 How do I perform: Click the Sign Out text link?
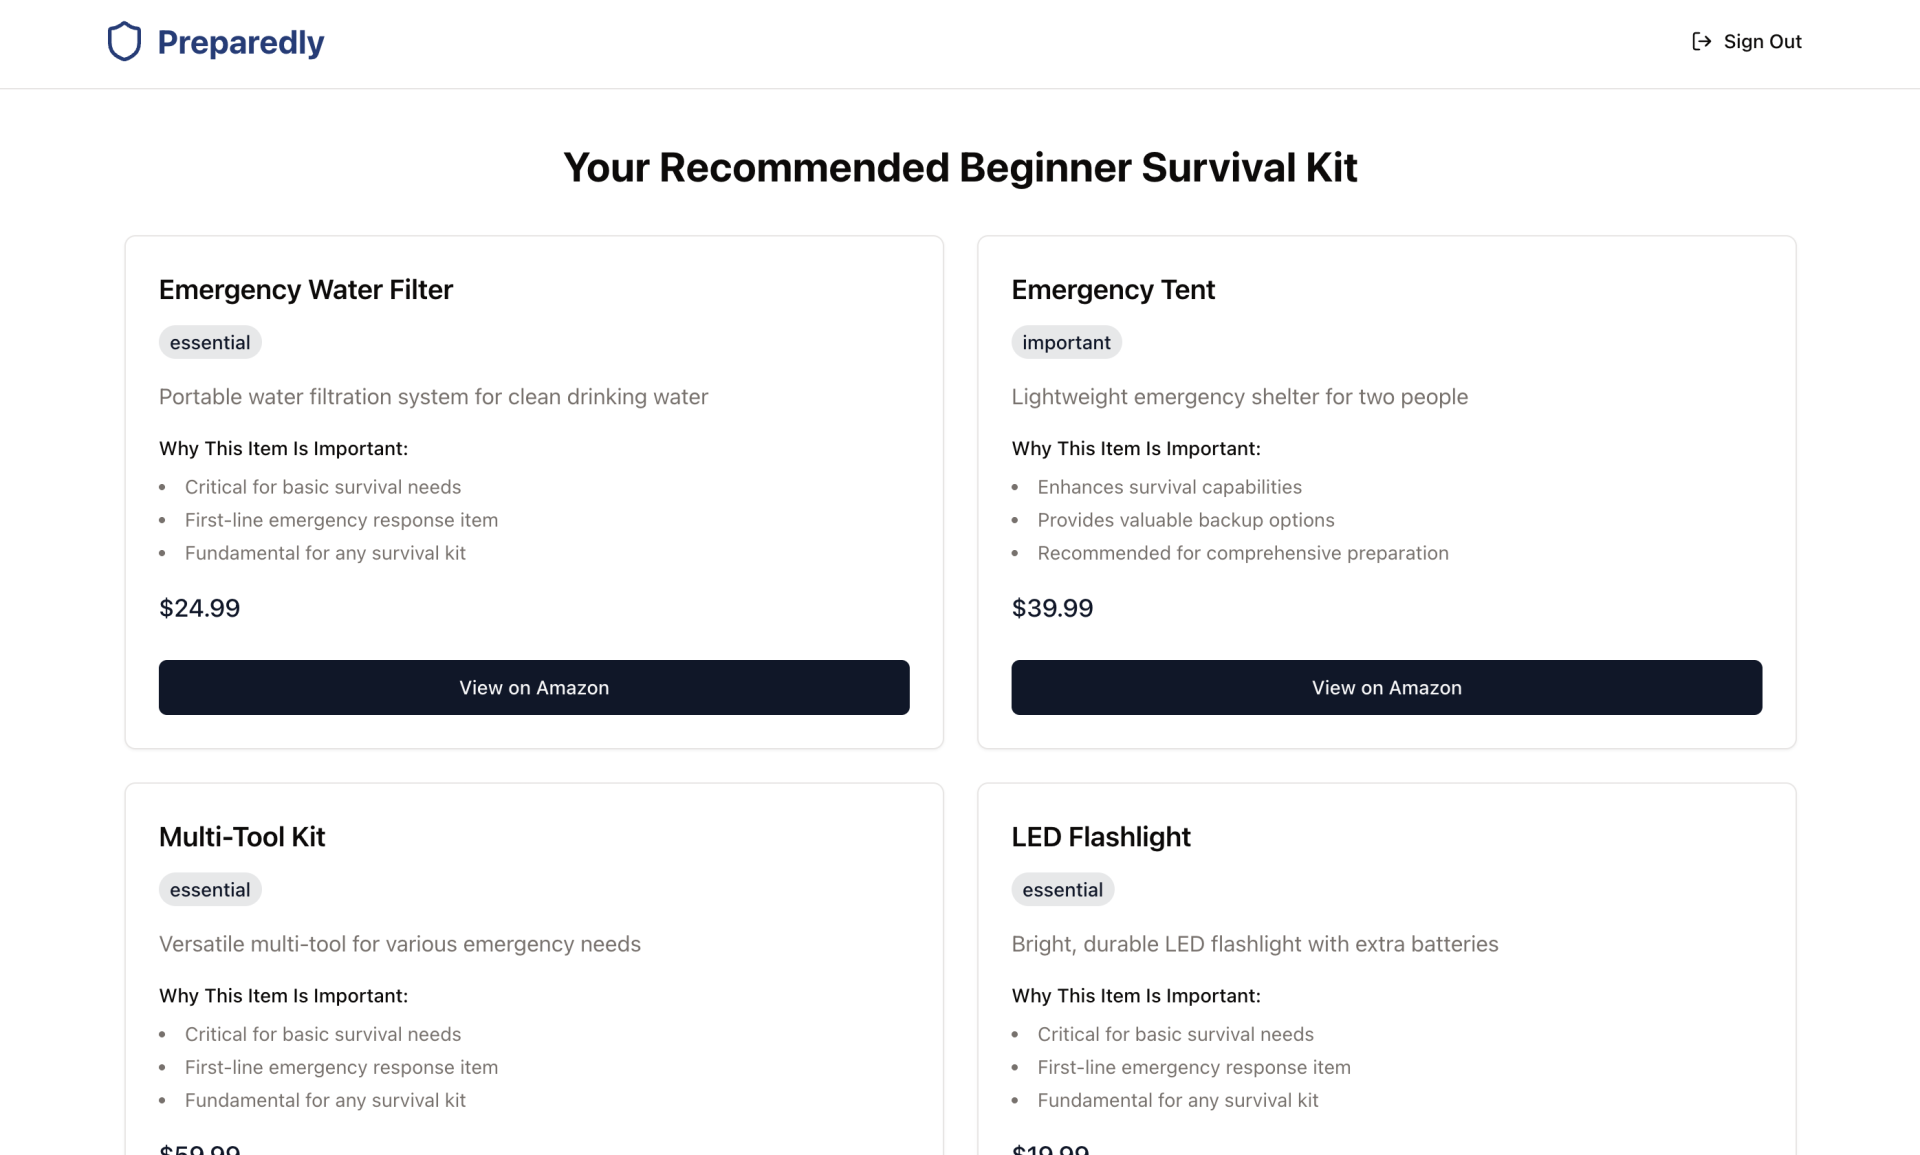coord(1762,42)
